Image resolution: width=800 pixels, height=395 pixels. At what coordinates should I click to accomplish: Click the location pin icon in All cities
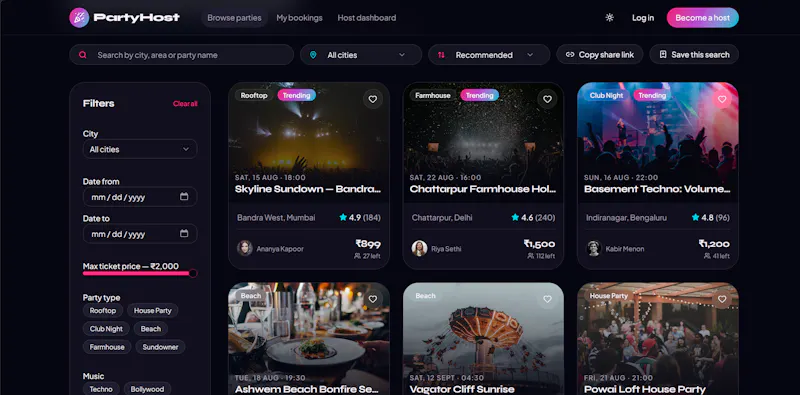(313, 55)
